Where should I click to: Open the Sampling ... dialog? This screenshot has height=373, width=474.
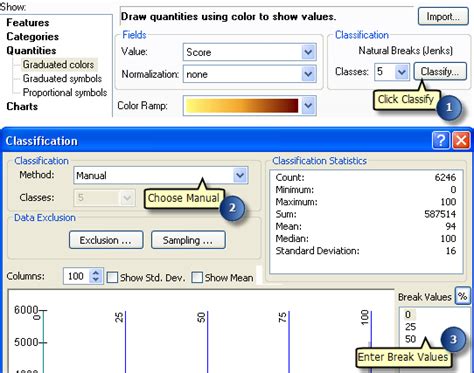pos(188,240)
